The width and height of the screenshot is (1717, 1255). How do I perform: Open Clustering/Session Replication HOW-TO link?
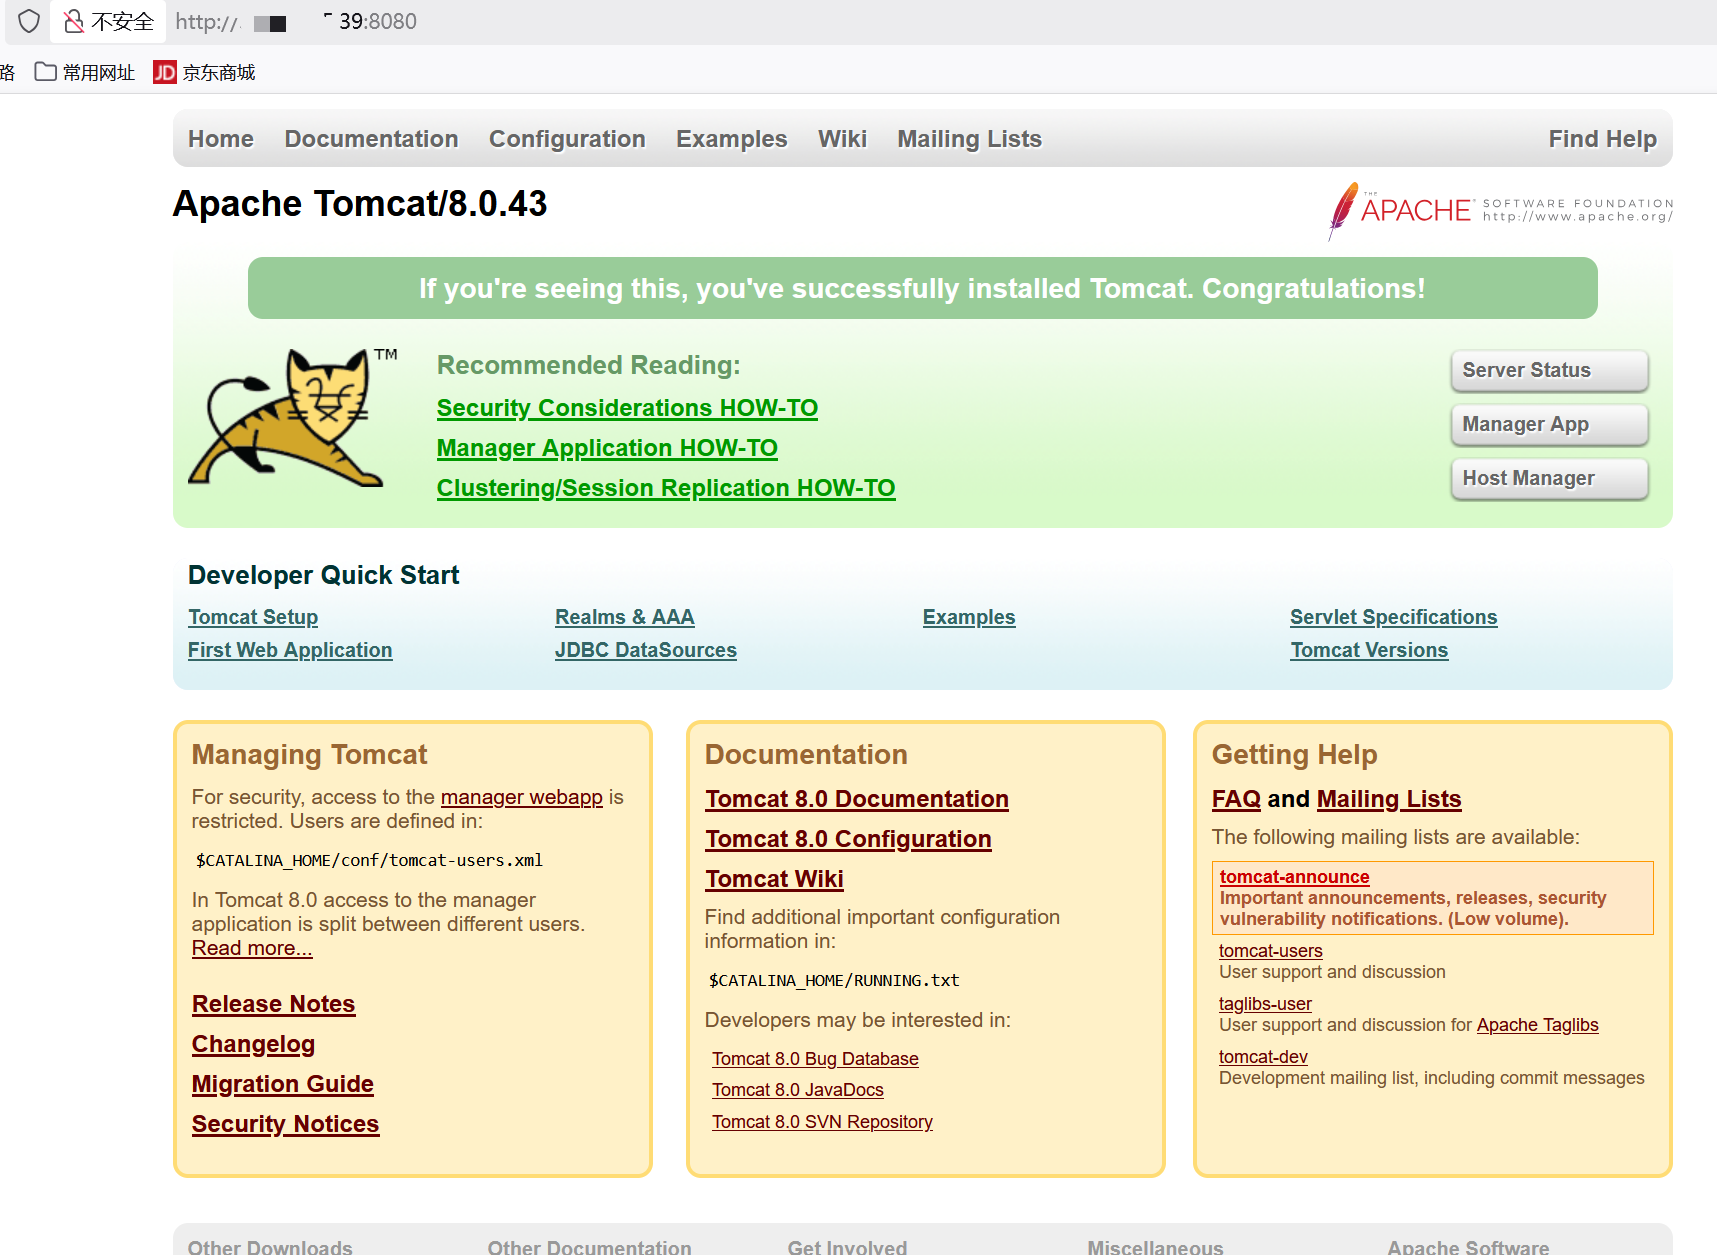pyautogui.click(x=666, y=488)
